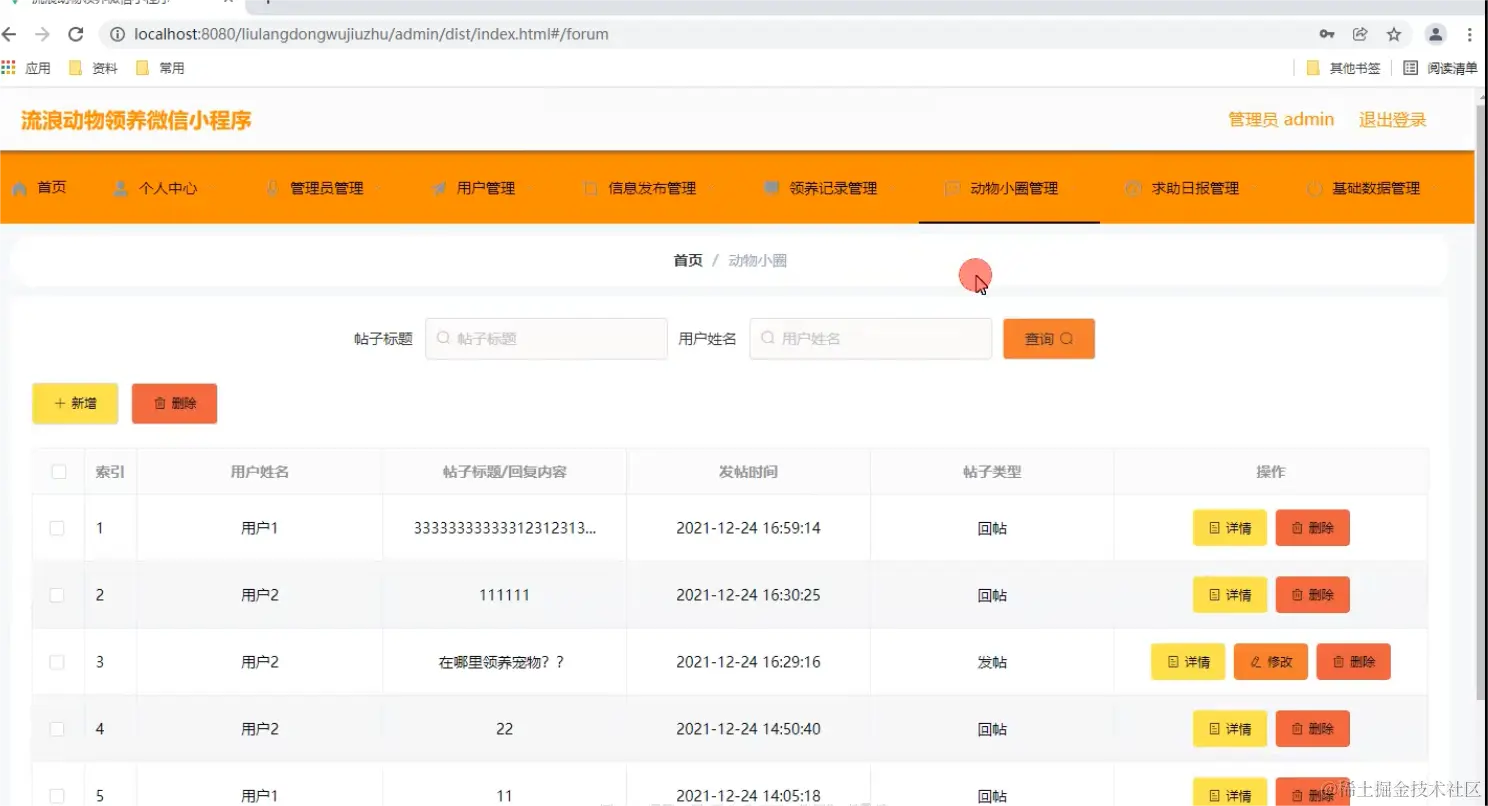Open the Chrome profile avatar

[x=1436, y=34]
